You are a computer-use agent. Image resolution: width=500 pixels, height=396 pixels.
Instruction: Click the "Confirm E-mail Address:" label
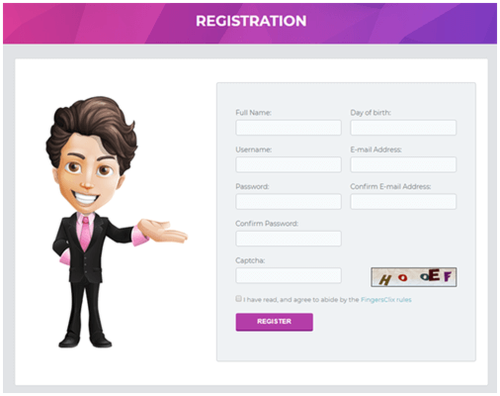391,187
